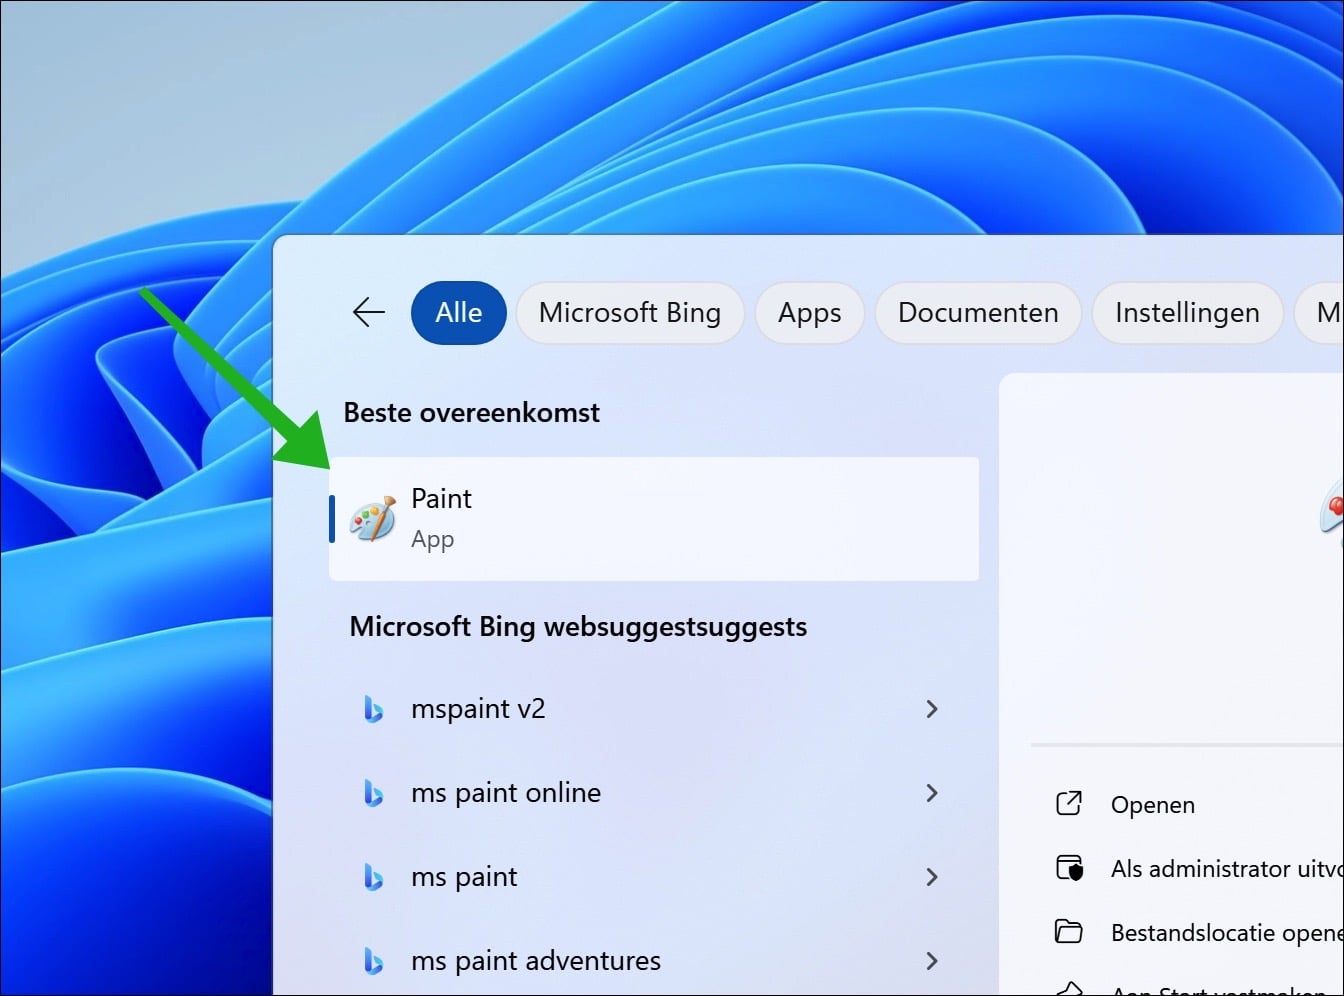Click the back arrow in search window

pos(368,312)
